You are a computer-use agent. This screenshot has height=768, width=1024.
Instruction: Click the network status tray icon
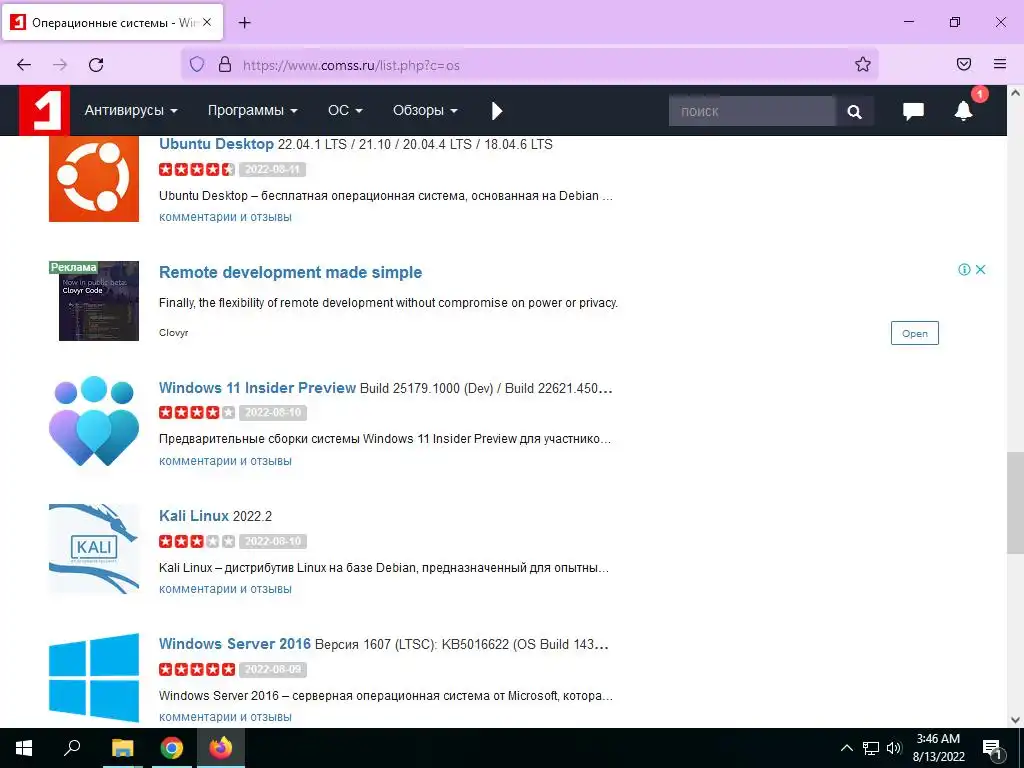click(x=871, y=748)
